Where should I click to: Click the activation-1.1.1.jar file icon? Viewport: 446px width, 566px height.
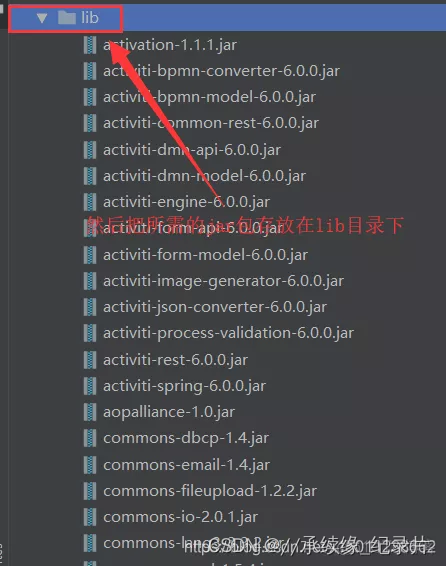coord(90,45)
